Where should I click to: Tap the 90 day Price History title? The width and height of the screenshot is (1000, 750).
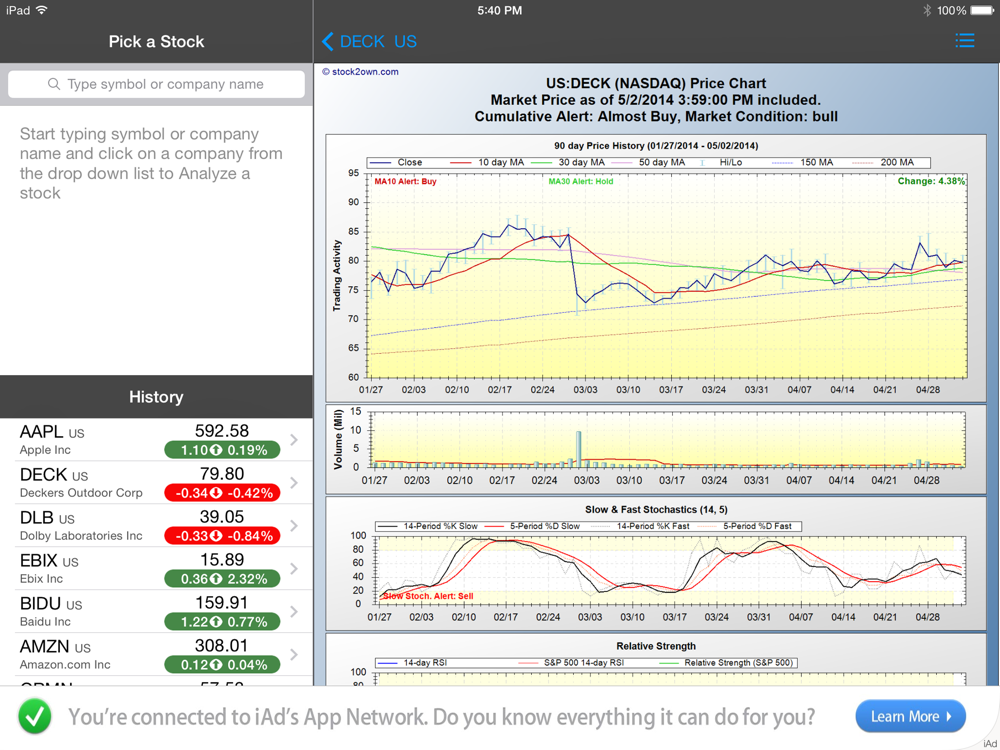(656, 146)
